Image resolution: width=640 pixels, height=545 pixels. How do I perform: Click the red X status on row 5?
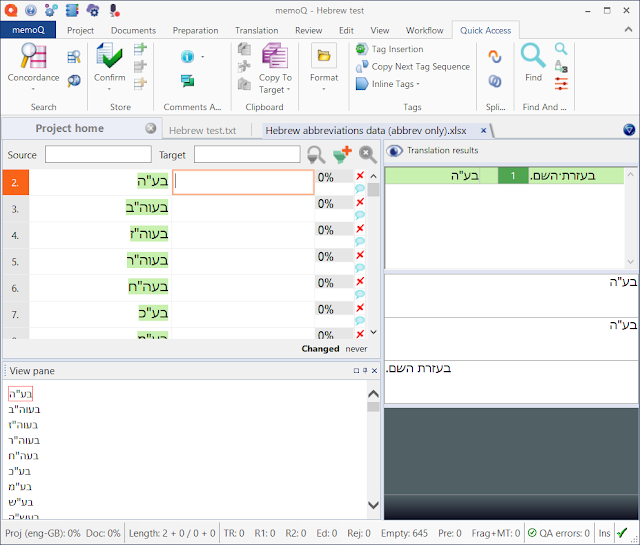[360, 255]
